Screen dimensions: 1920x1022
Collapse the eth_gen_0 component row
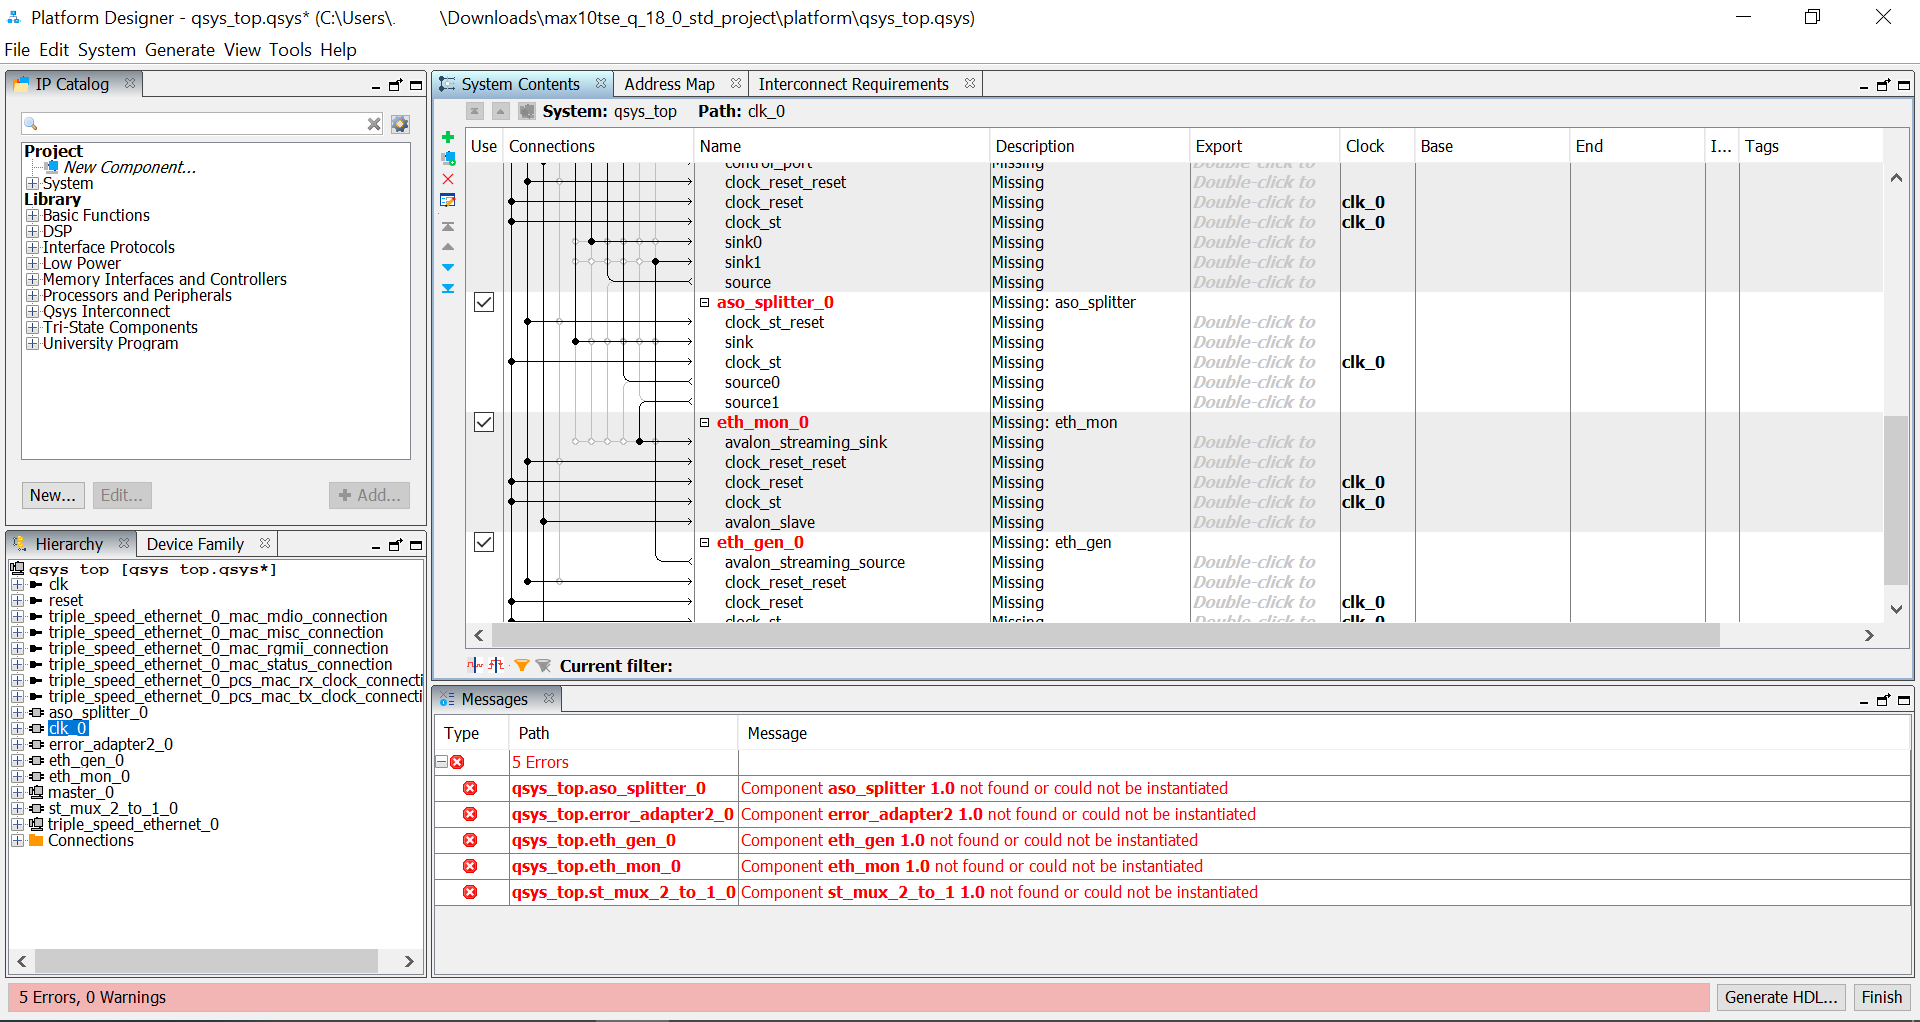[704, 542]
